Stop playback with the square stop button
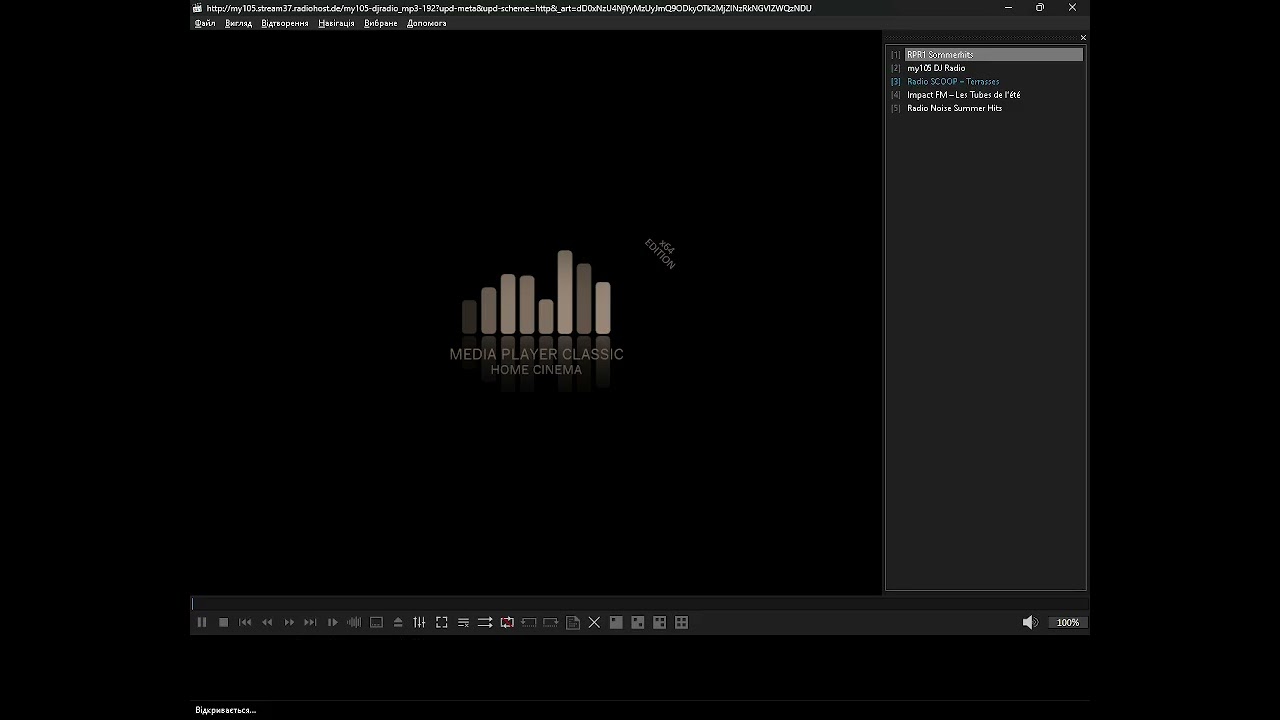 coord(223,622)
